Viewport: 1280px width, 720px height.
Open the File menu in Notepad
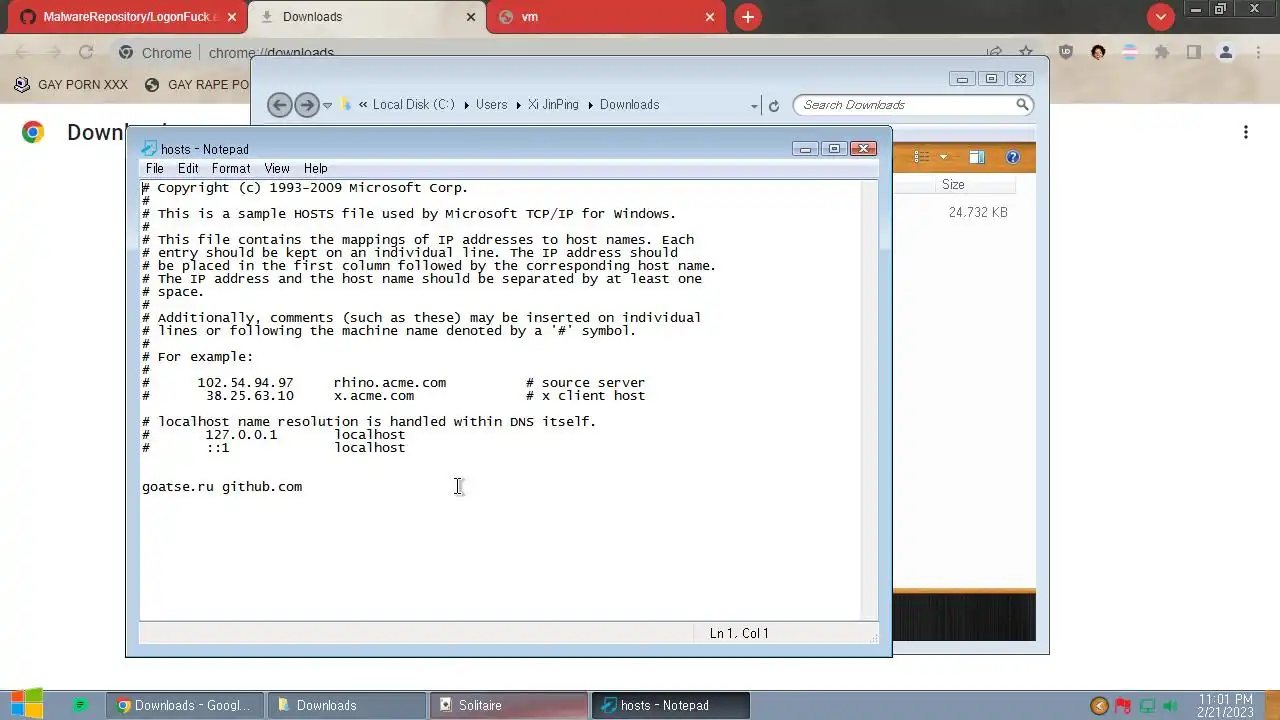pyautogui.click(x=154, y=168)
